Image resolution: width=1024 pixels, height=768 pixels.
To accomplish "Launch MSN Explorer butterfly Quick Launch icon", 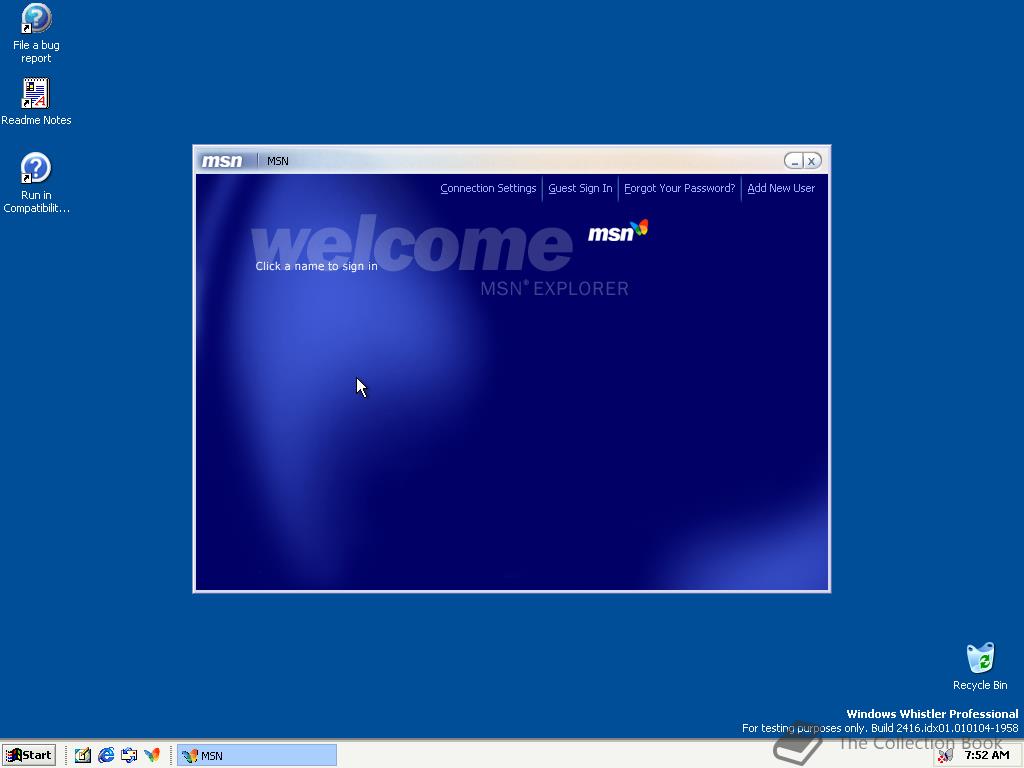I will click(x=152, y=755).
